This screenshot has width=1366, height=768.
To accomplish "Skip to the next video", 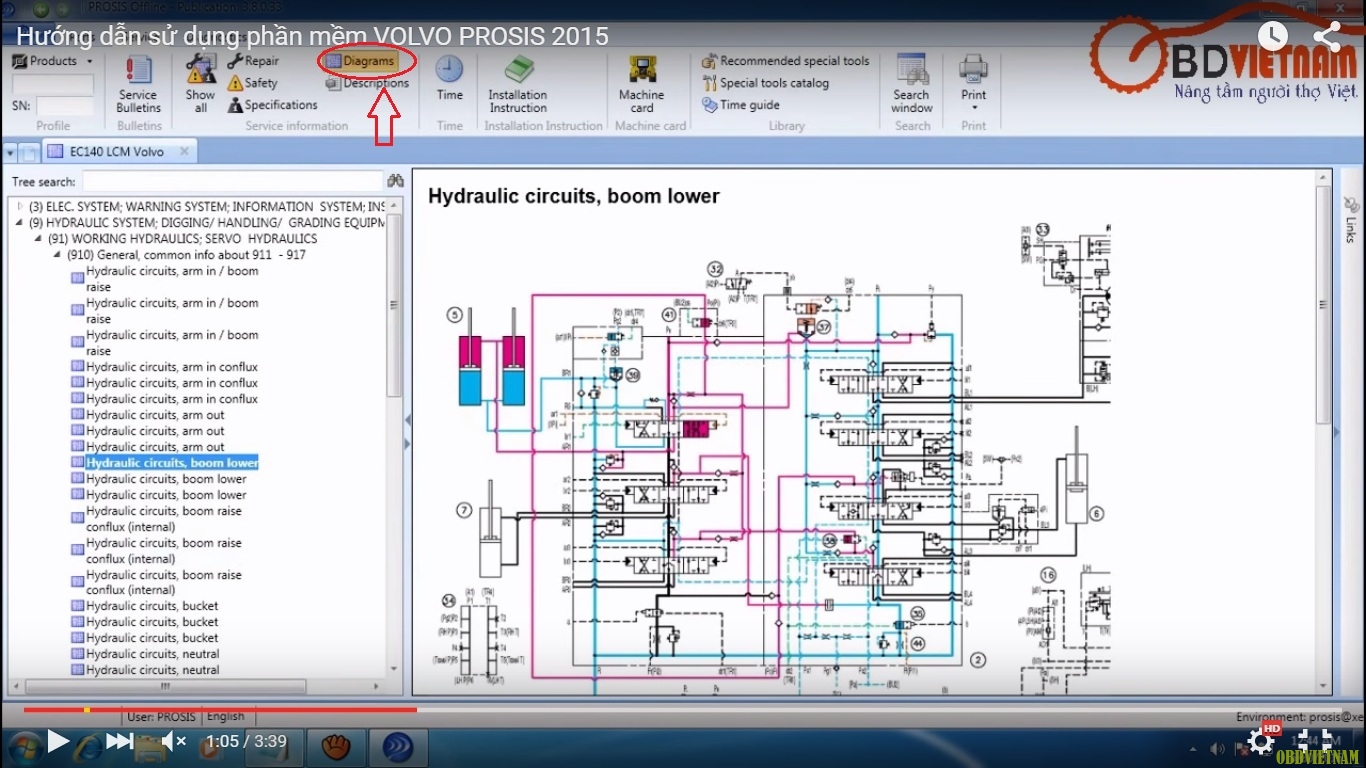I will pyautogui.click(x=120, y=741).
